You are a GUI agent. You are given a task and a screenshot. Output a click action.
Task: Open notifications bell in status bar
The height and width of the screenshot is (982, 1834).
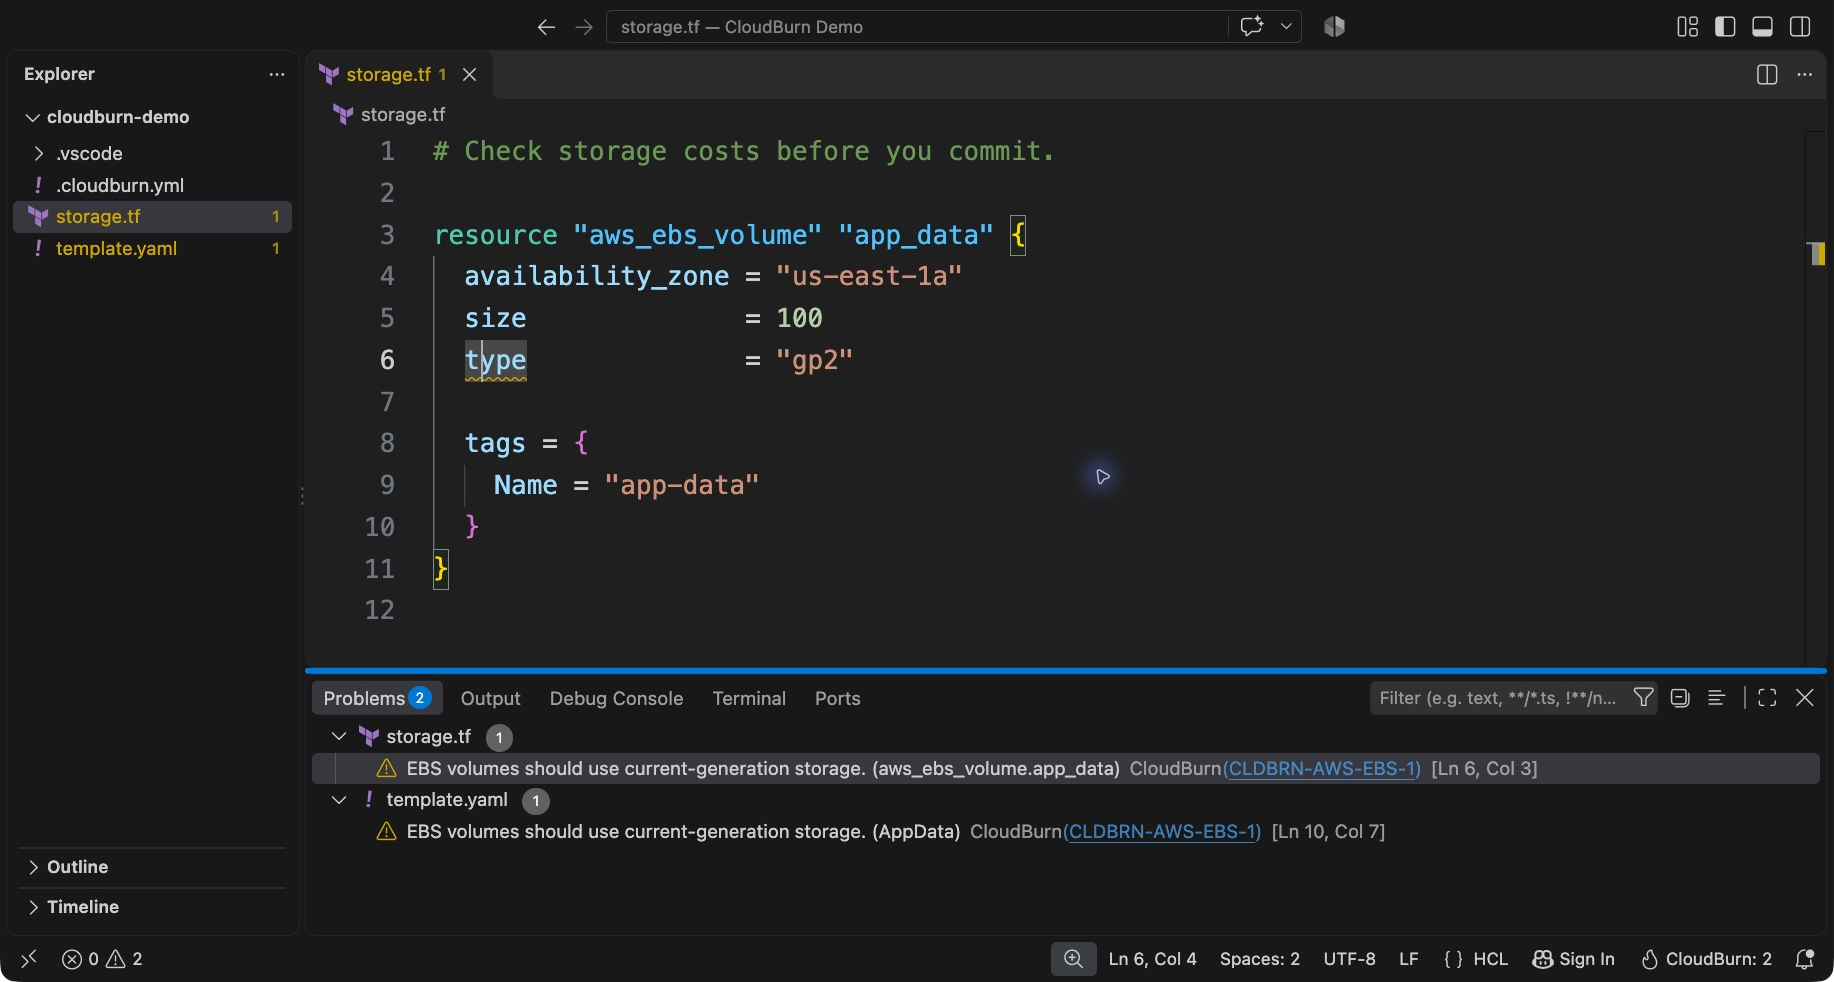point(1805,959)
